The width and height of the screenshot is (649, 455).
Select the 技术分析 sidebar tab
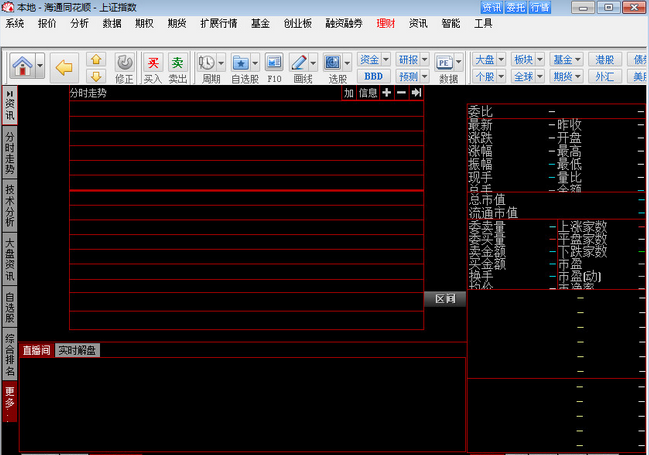(x=9, y=204)
